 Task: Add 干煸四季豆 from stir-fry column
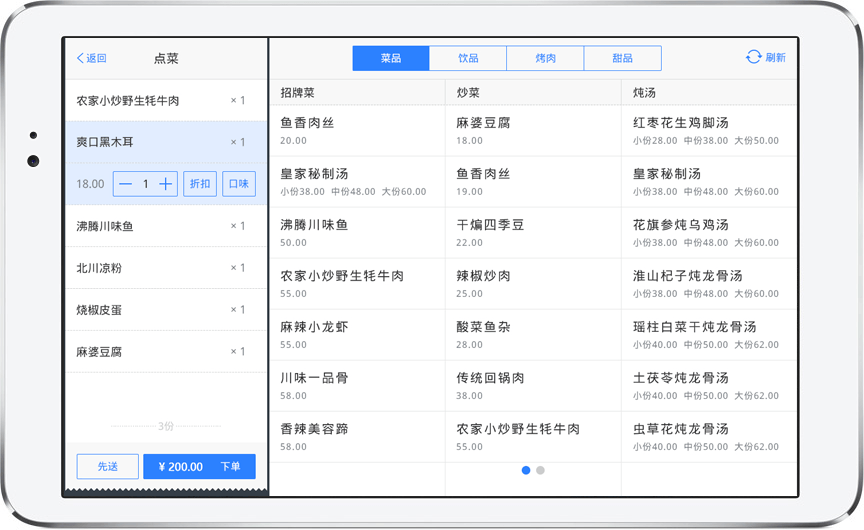tap(532, 233)
